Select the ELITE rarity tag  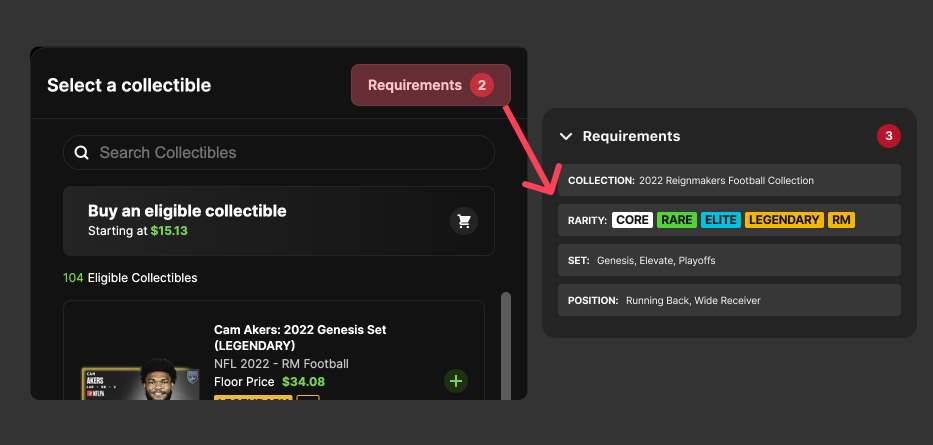(721, 220)
